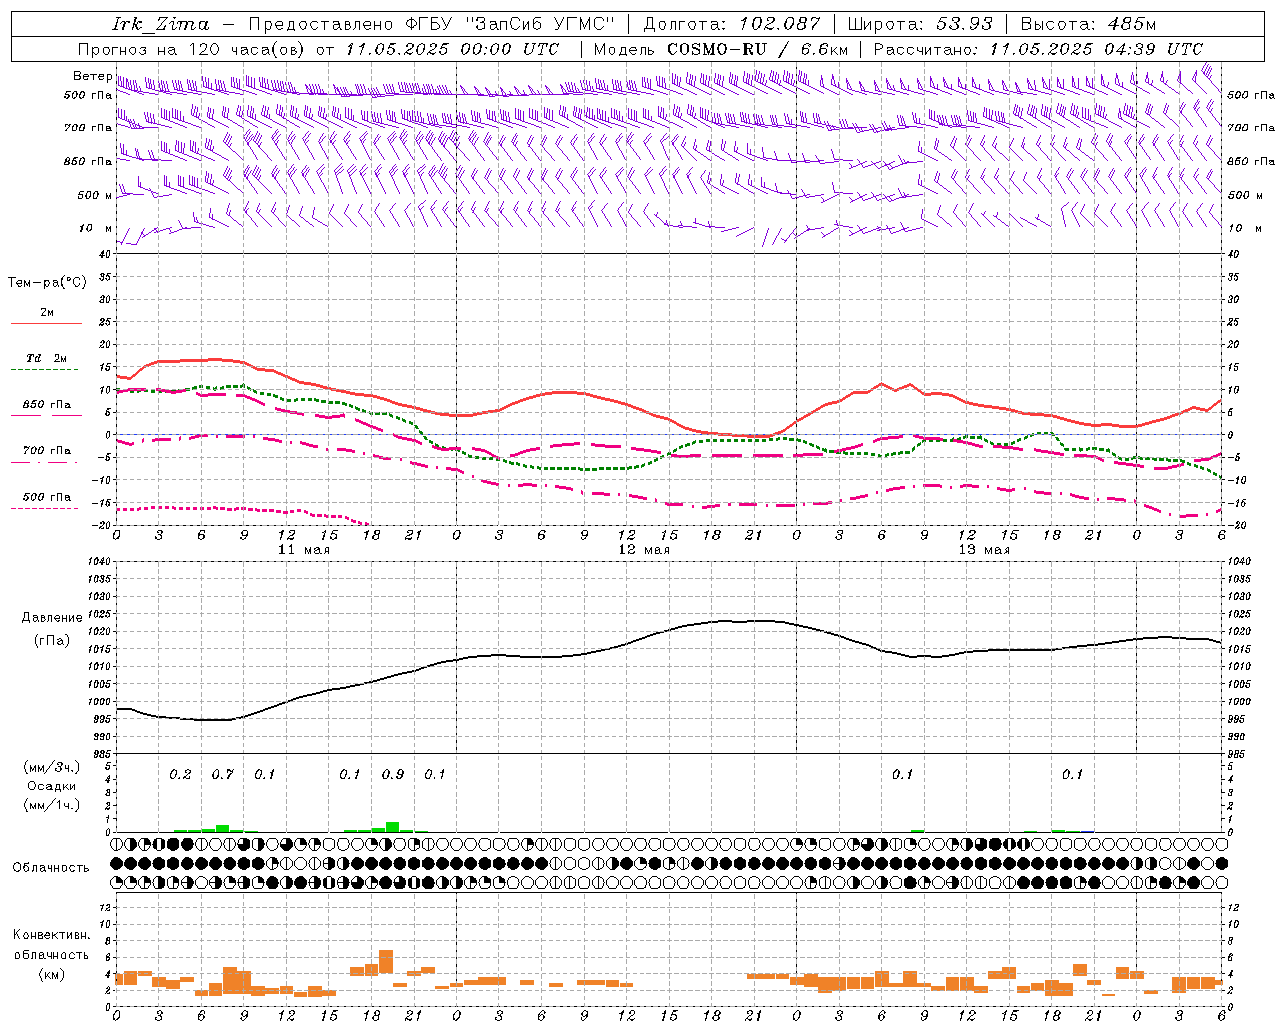The image size is (1280, 1024).
Task: Click the "(мм/3ч.)" units label
Action: click(x=51, y=767)
